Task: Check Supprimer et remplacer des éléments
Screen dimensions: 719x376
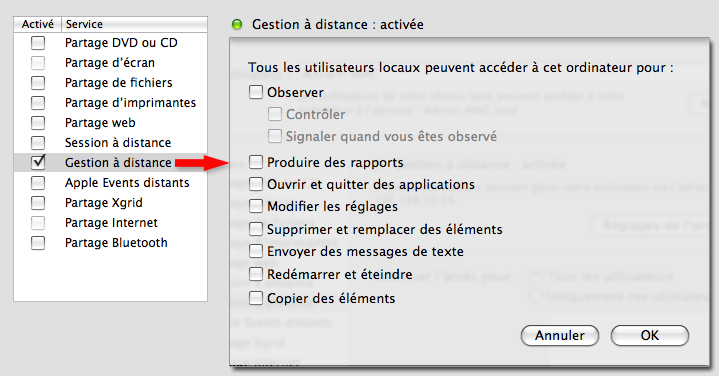Action: pyautogui.click(x=256, y=228)
